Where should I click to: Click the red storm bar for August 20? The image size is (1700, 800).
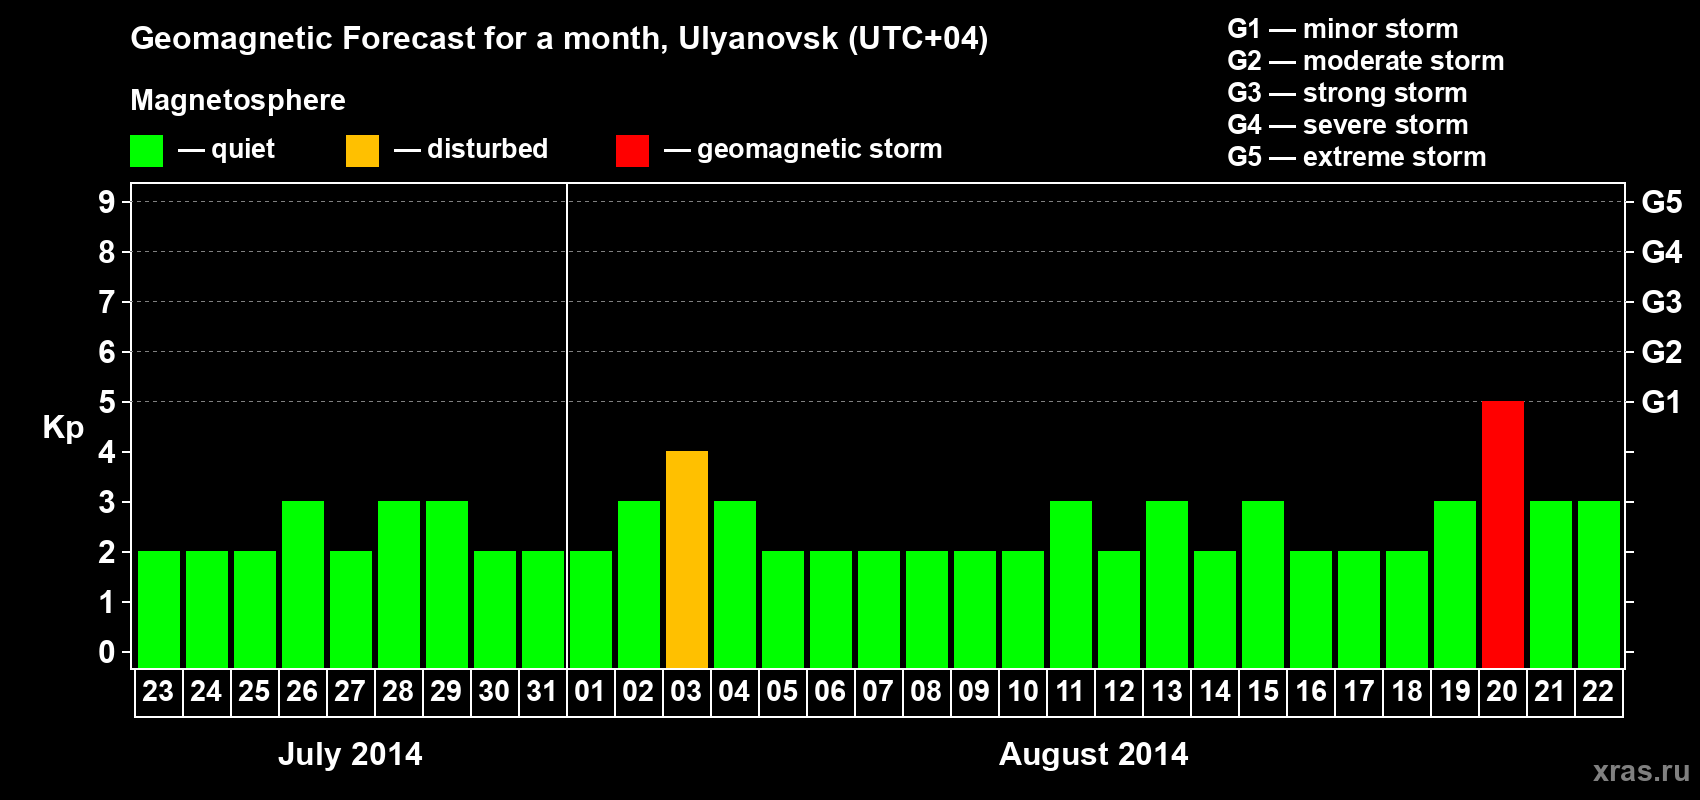tap(1503, 534)
